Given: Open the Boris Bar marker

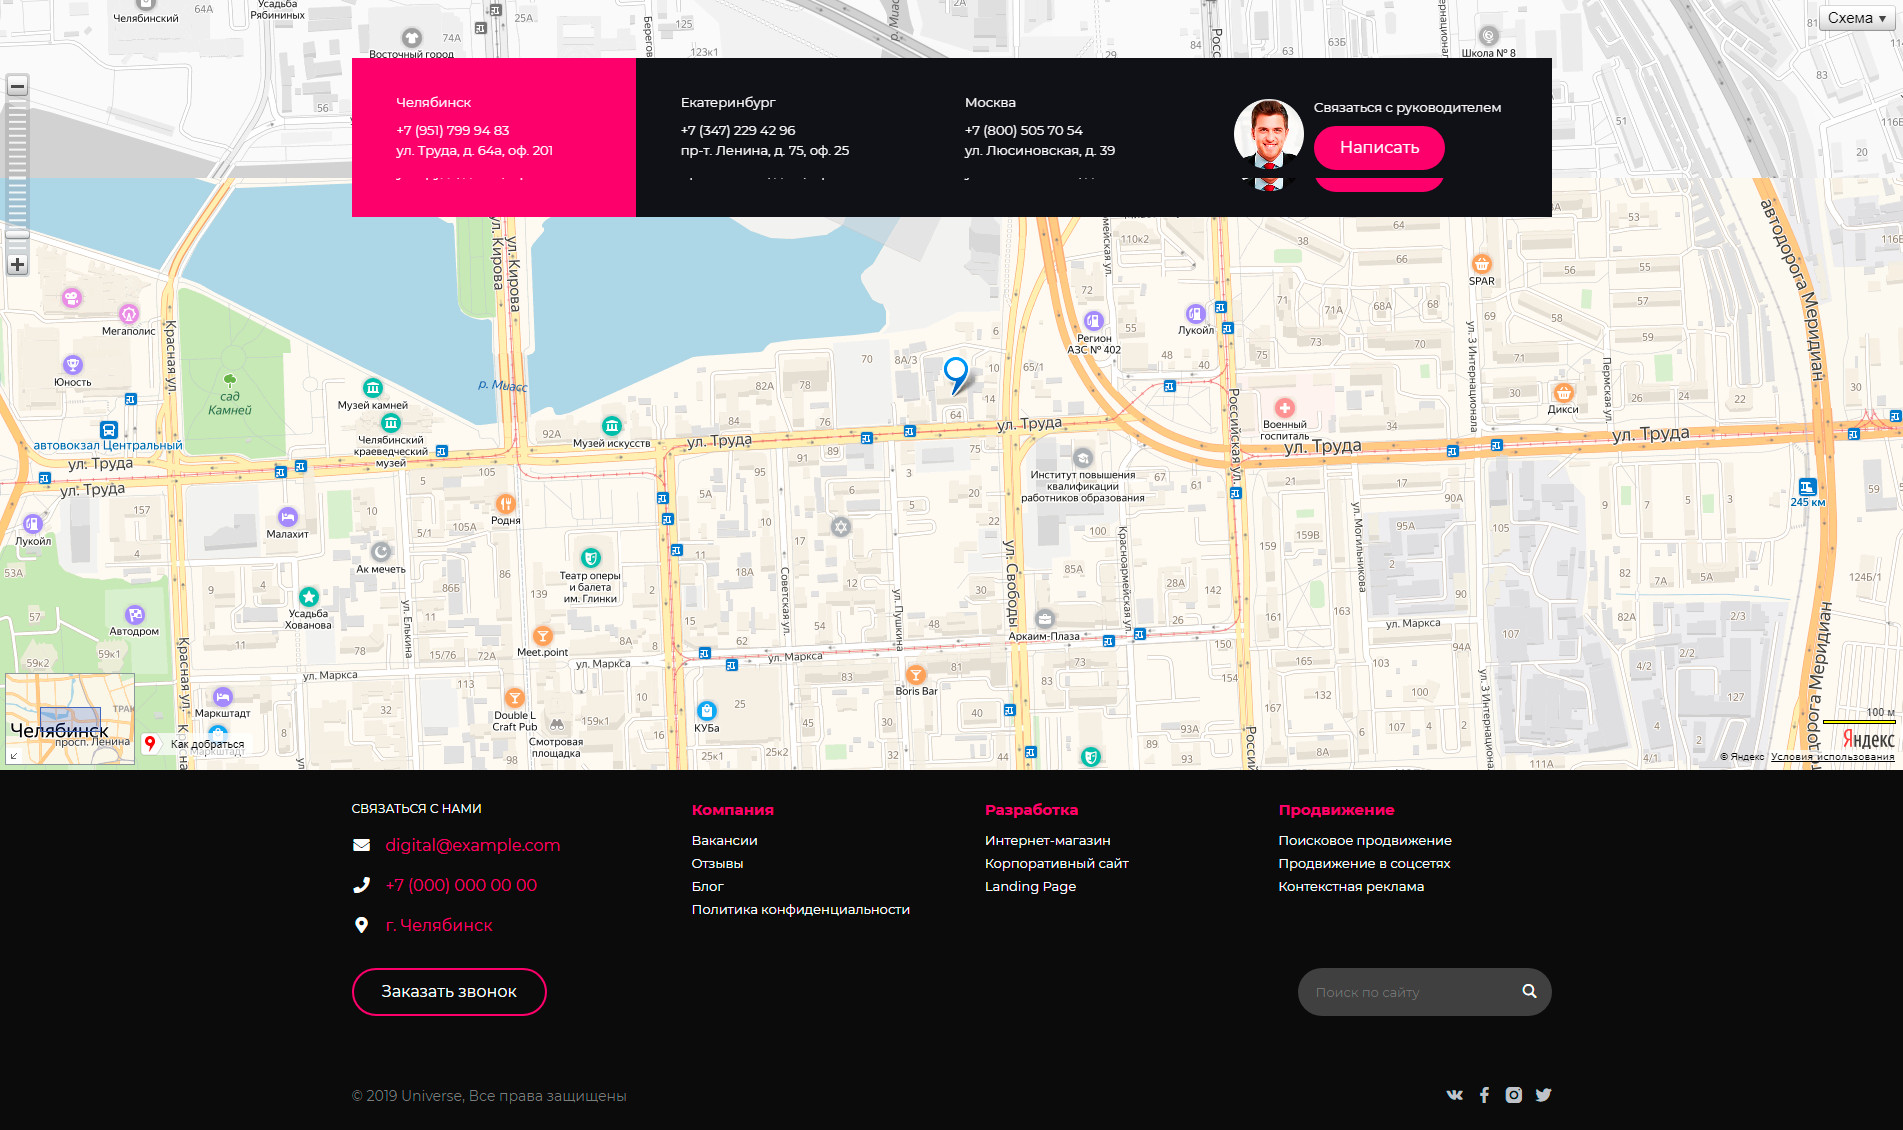Looking at the screenshot, I should pyautogui.click(x=916, y=675).
